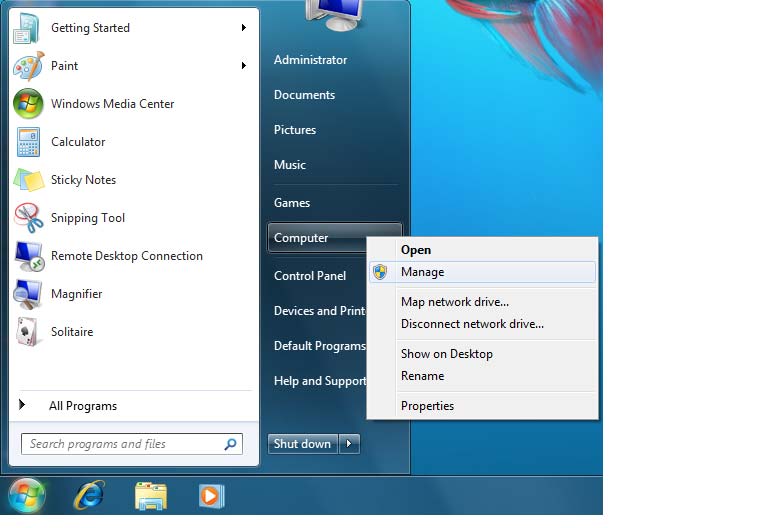Select Disconnect network drive...

click(482, 324)
